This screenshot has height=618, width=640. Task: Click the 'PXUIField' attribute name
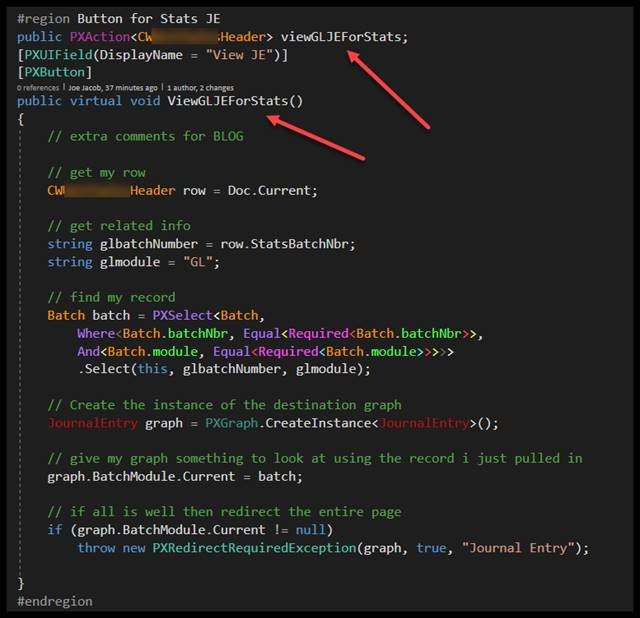[58, 55]
